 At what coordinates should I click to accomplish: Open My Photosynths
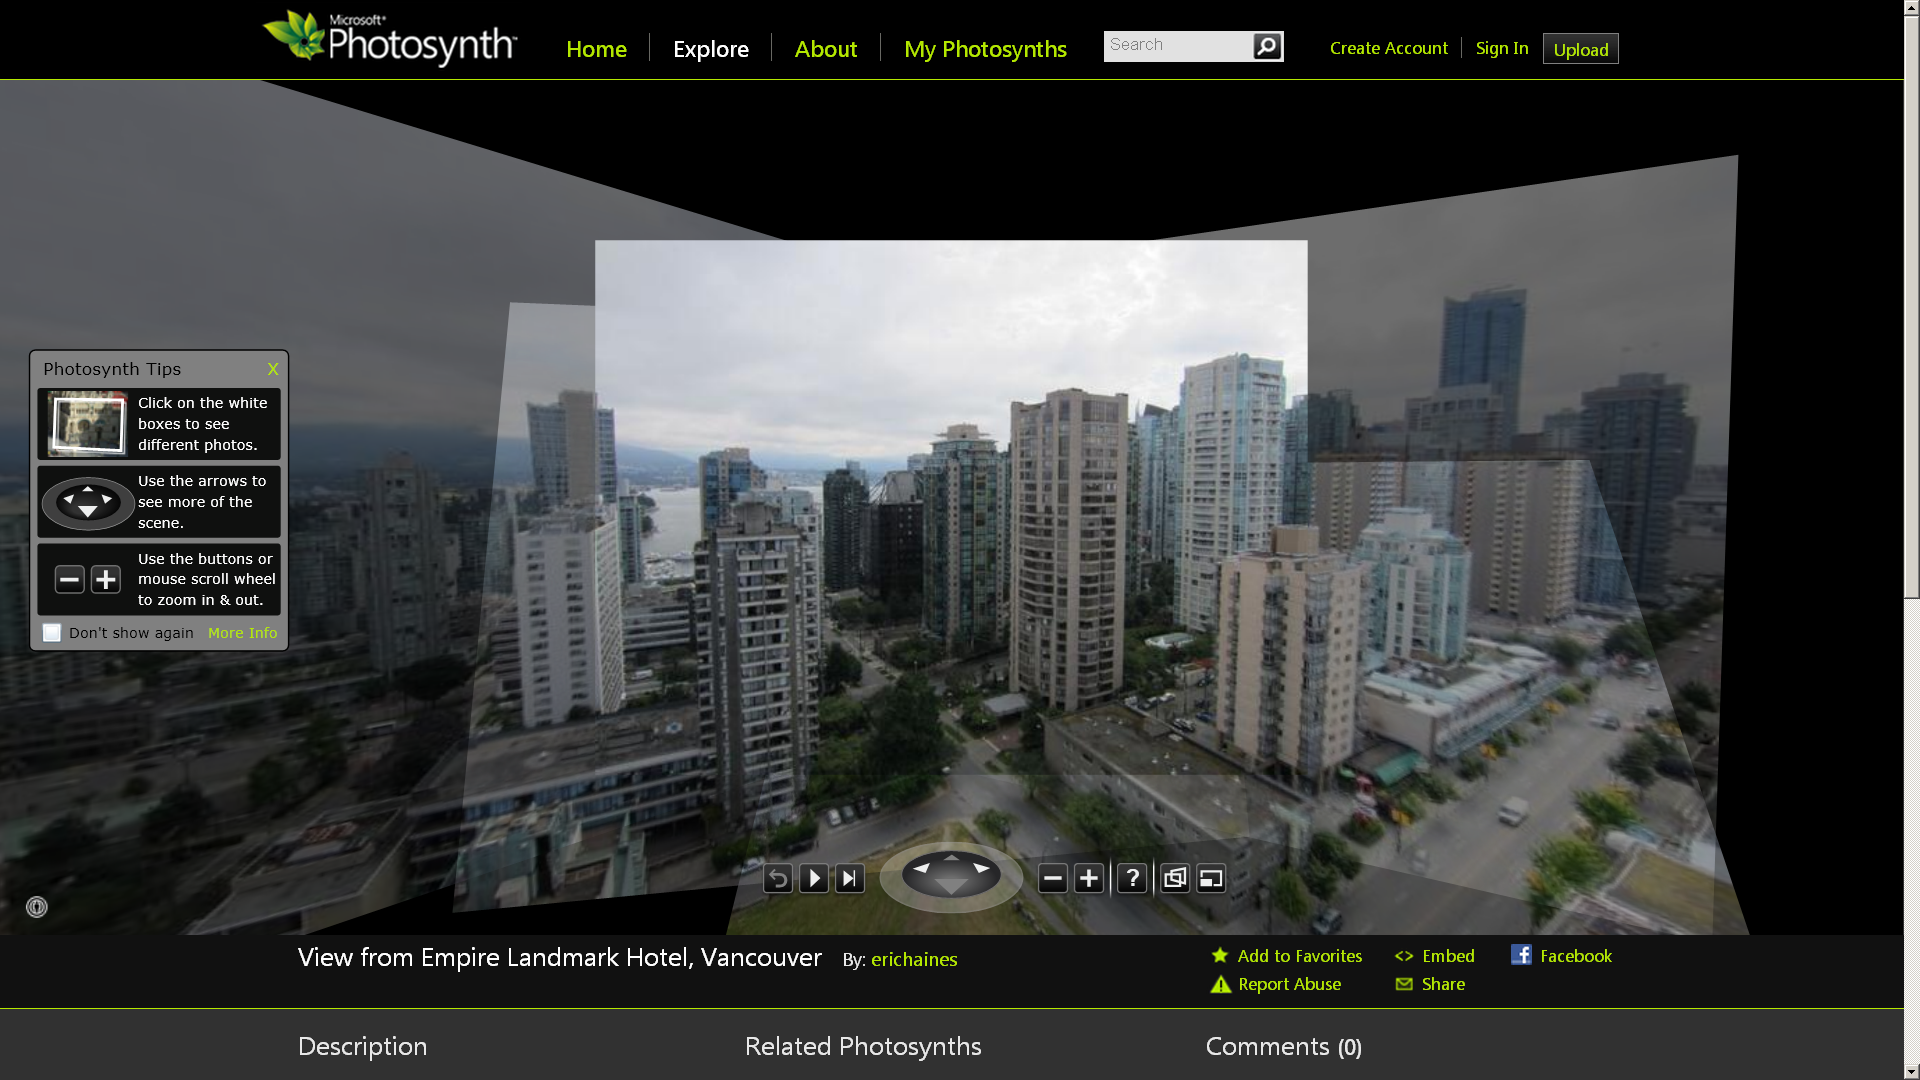tap(985, 48)
